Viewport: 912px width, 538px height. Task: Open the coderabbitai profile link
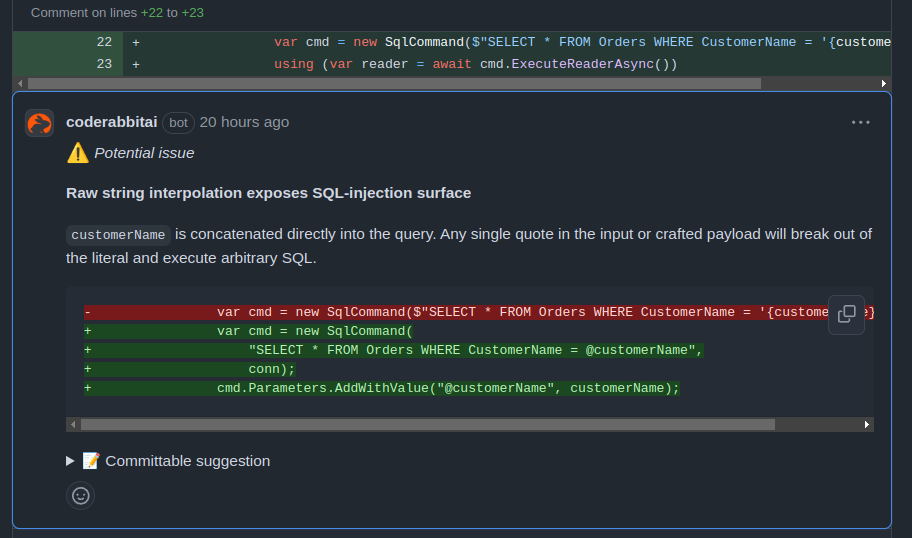[112, 122]
